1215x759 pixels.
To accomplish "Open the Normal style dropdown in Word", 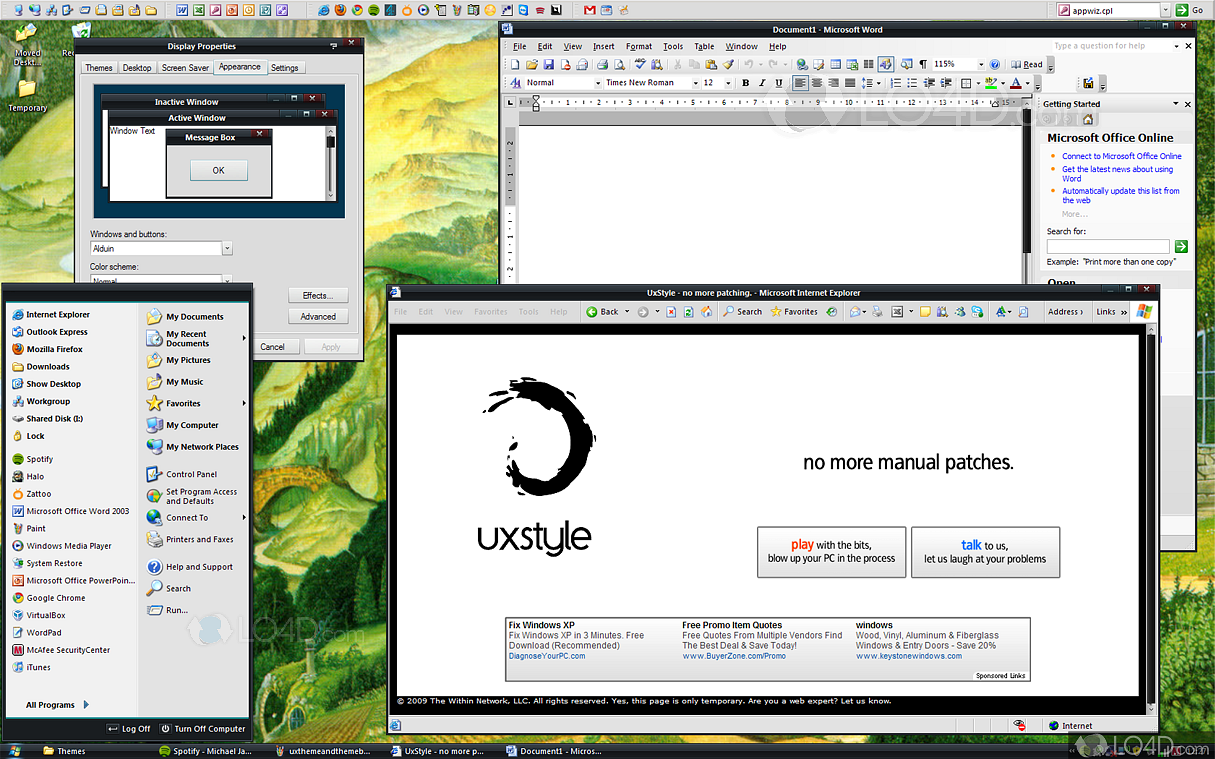I will point(598,83).
